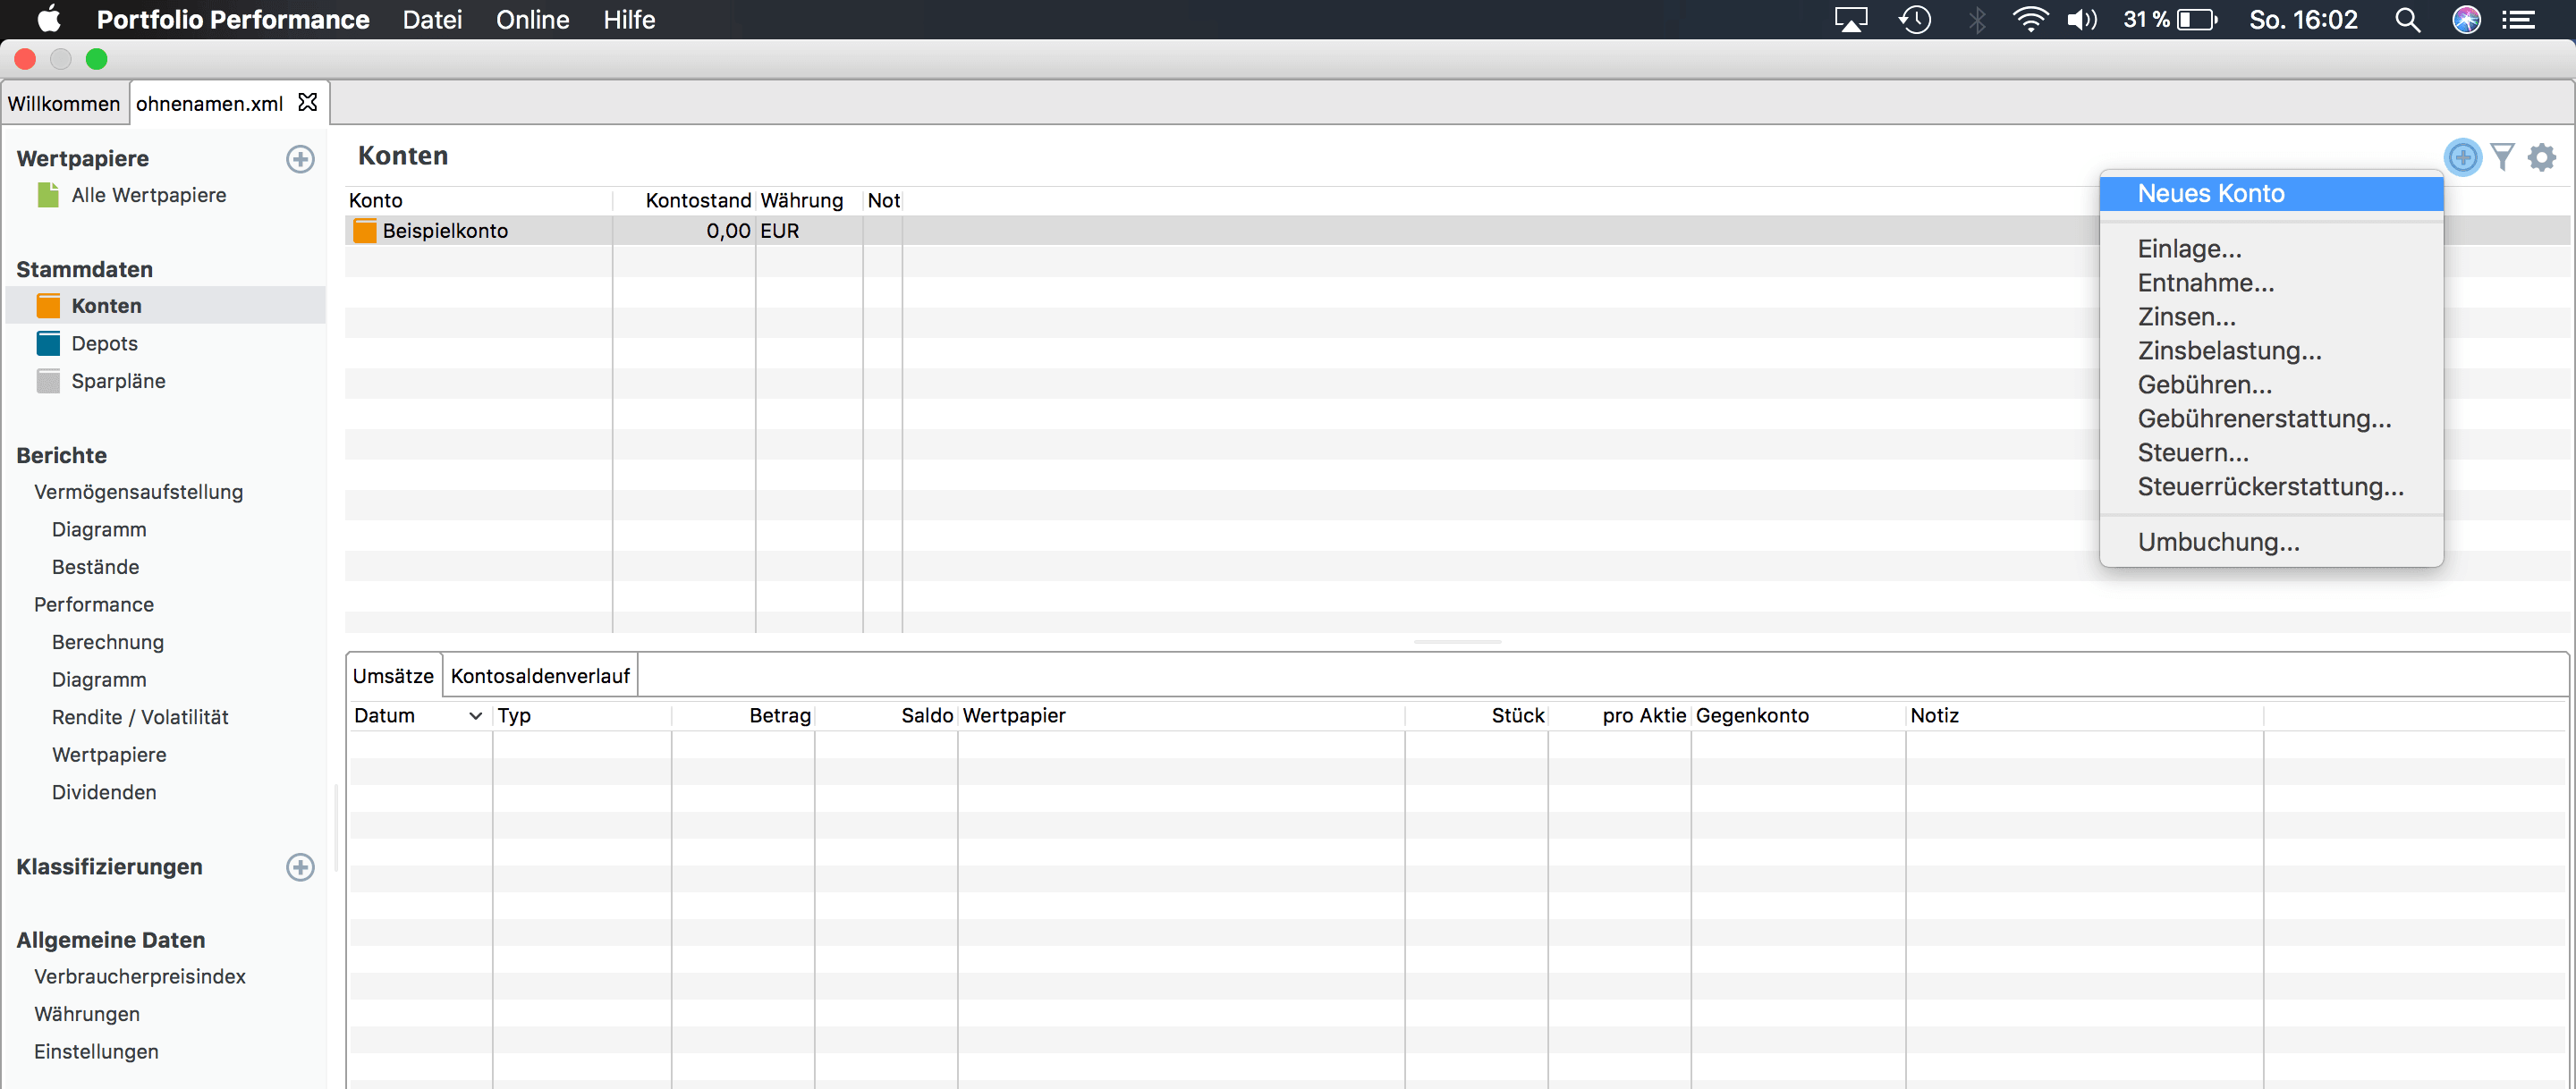
Task: Click the Bluetooth icon in menu bar
Action: [1976, 19]
